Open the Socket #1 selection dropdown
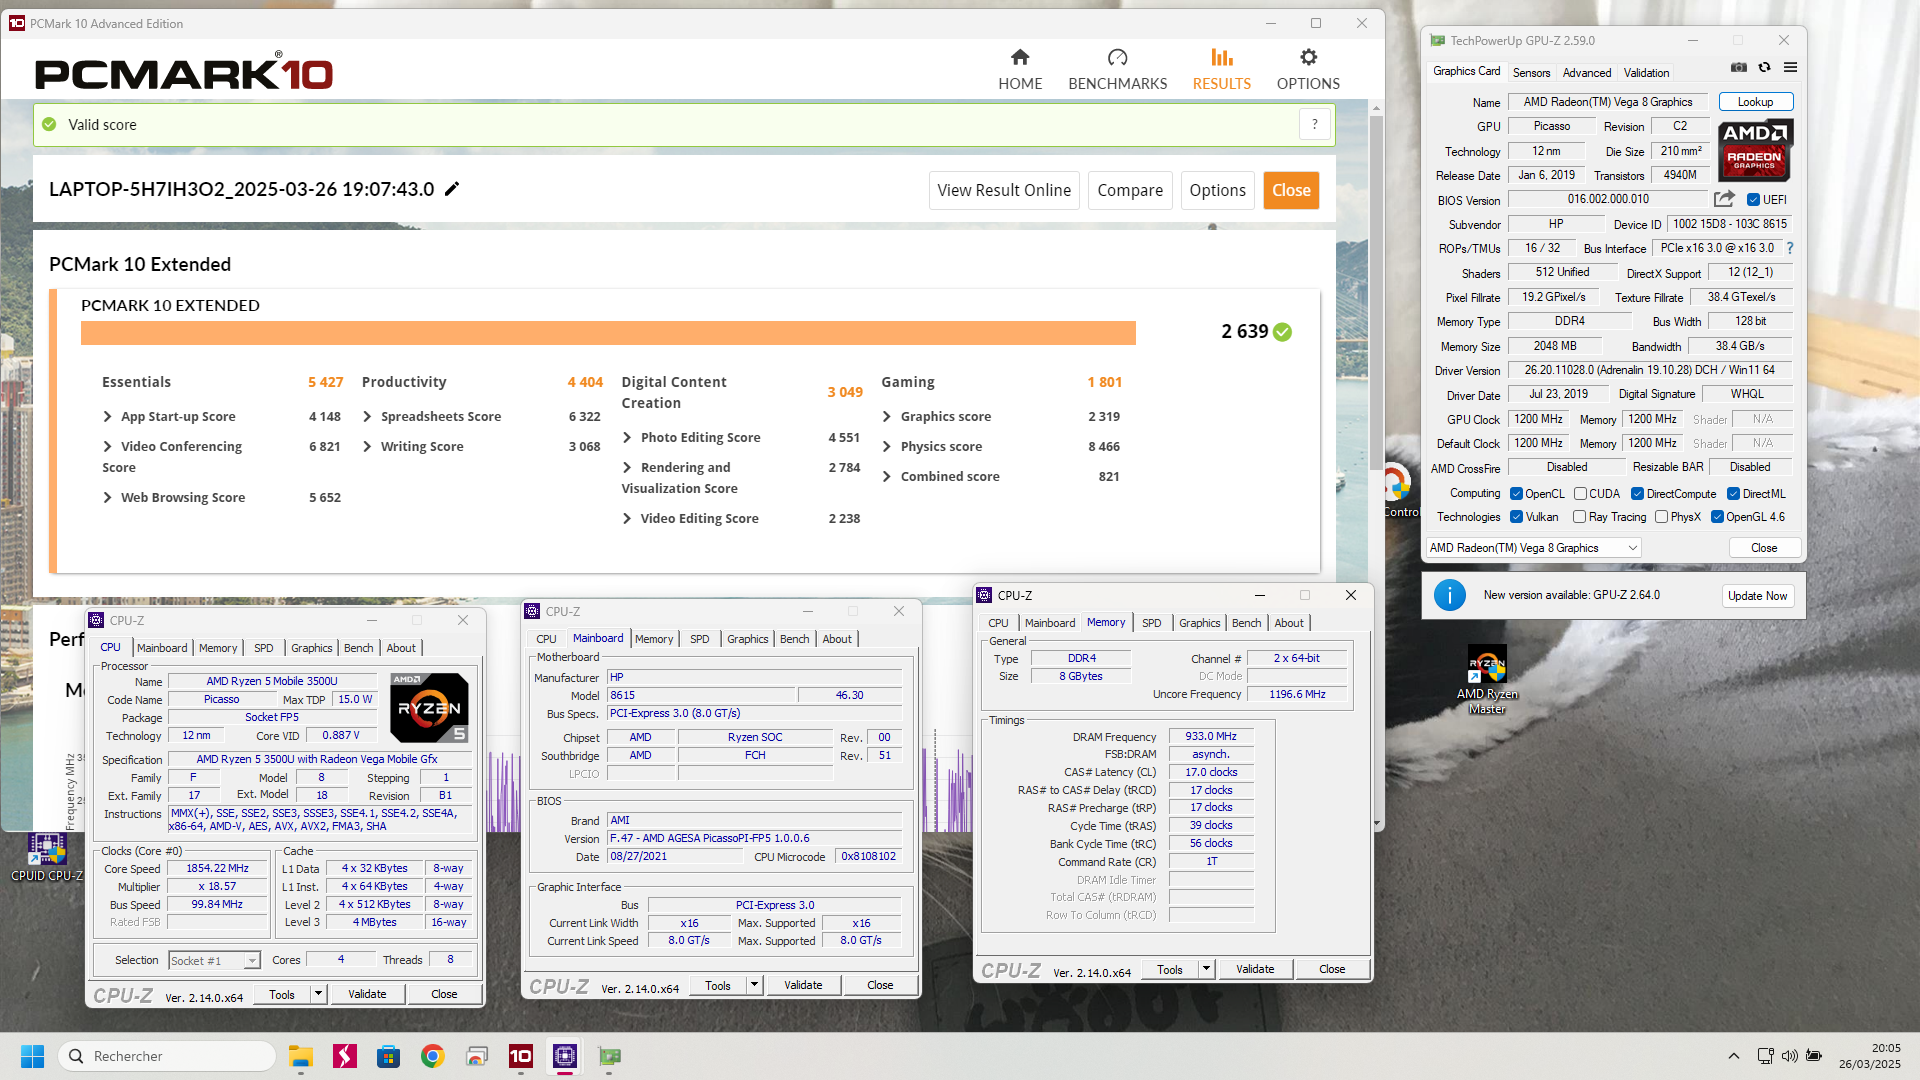 point(214,961)
